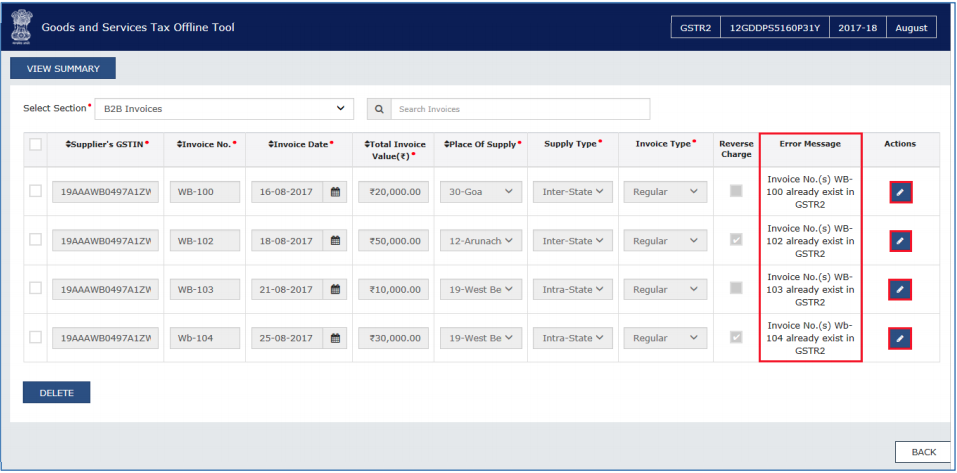
Task: Tick the select-all checkbox in table header
Action: pyautogui.click(x=35, y=144)
